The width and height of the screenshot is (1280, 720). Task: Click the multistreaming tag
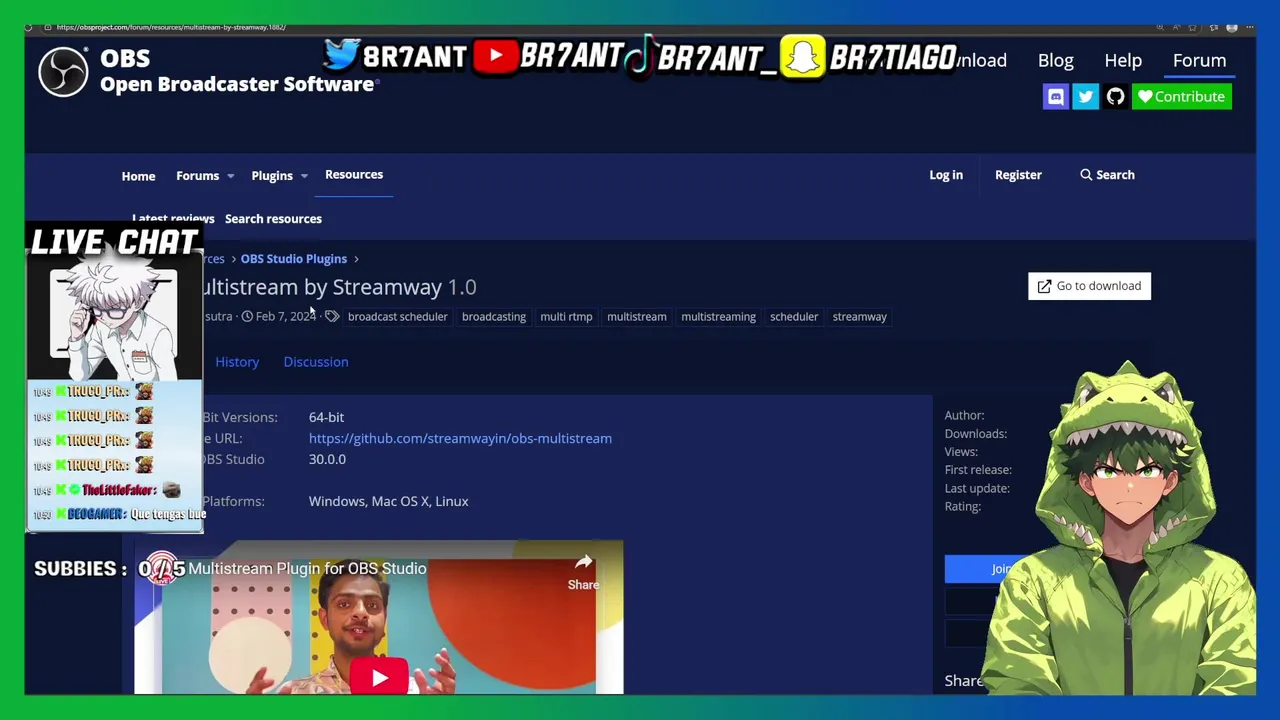pos(718,317)
